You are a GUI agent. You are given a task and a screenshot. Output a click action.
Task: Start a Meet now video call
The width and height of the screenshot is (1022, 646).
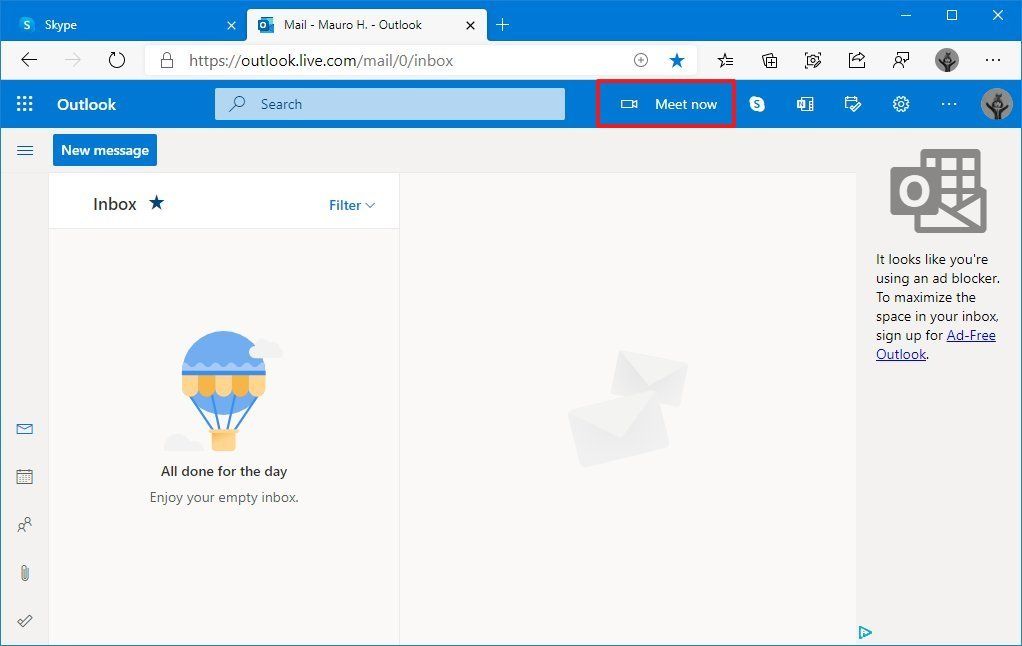[666, 103]
